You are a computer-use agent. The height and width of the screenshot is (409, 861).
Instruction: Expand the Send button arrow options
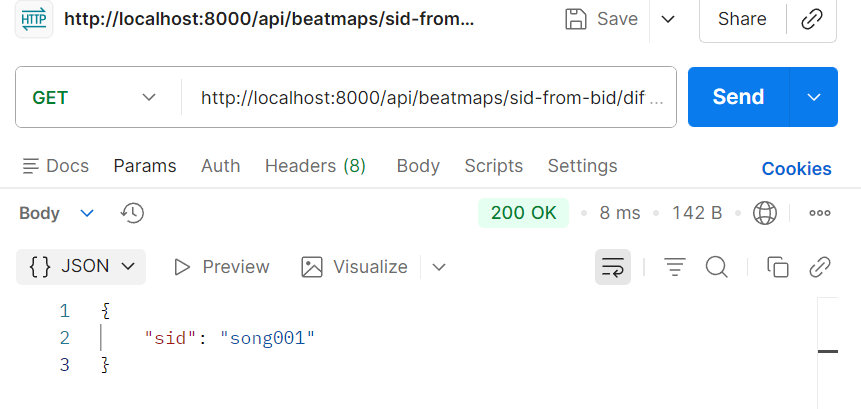tap(814, 97)
